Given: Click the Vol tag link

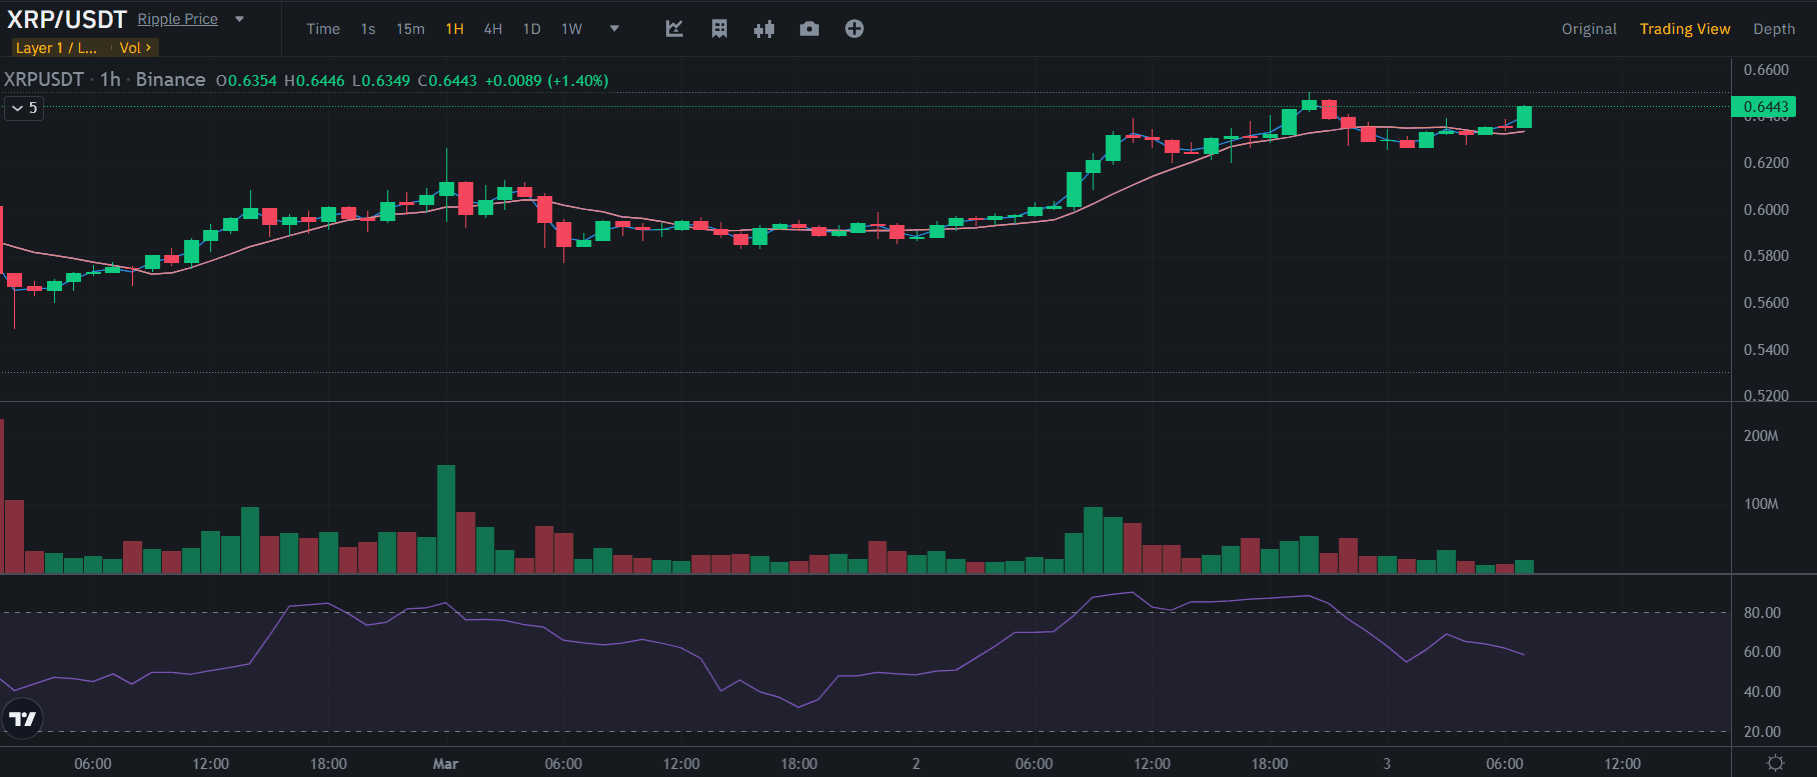Looking at the screenshot, I should coord(135,48).
